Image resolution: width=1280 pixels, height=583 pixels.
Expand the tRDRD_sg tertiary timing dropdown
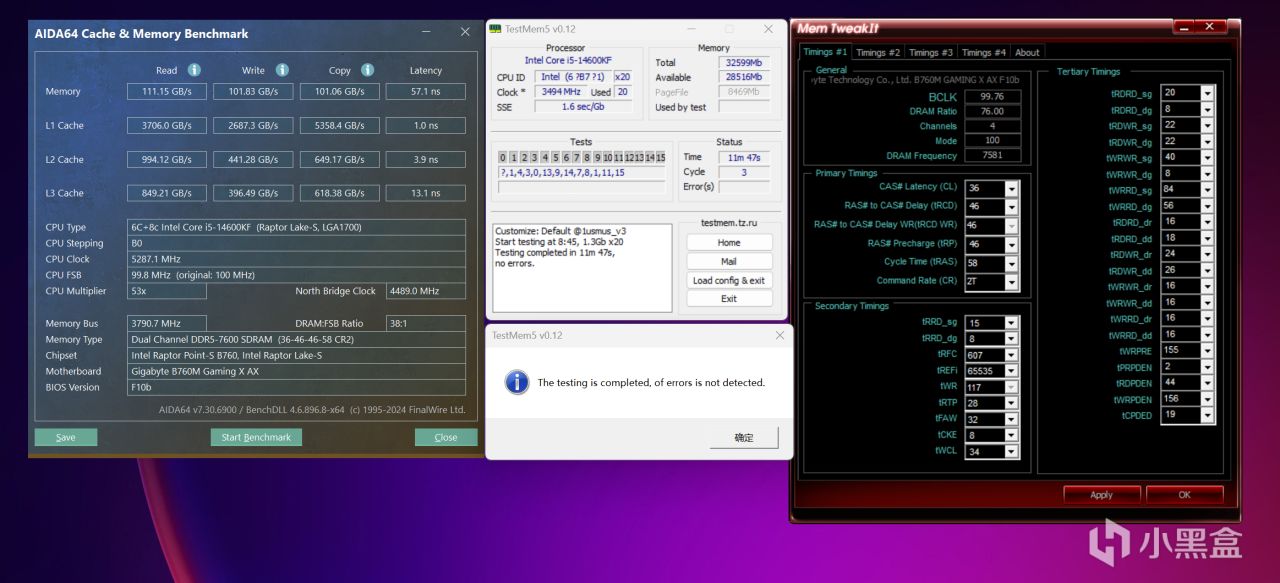pyautogui.click(x=1207, y=93)
